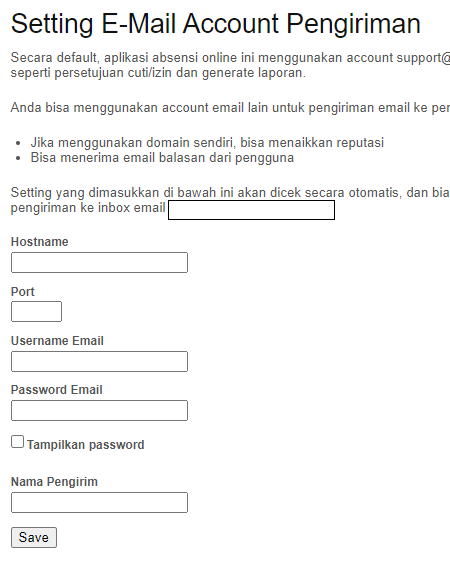Enable the Tampilkan password checkbox
This screenshot has height=563, width=450.
tap(17, 442)
